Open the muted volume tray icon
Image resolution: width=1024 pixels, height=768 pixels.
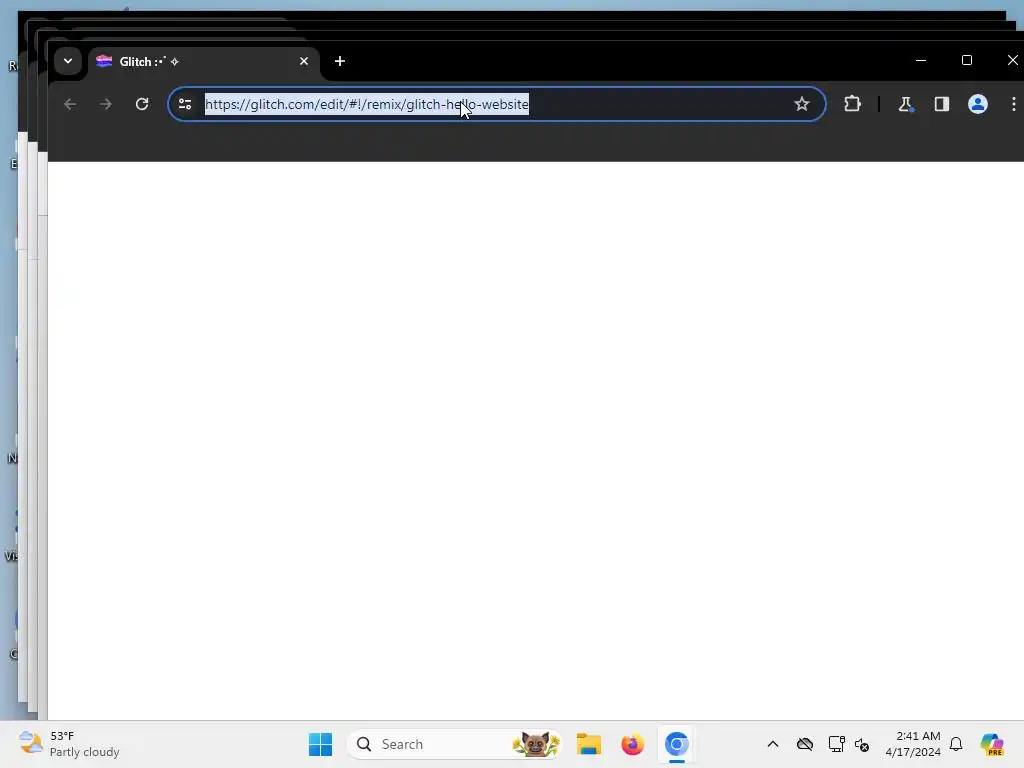coord(862,744)
